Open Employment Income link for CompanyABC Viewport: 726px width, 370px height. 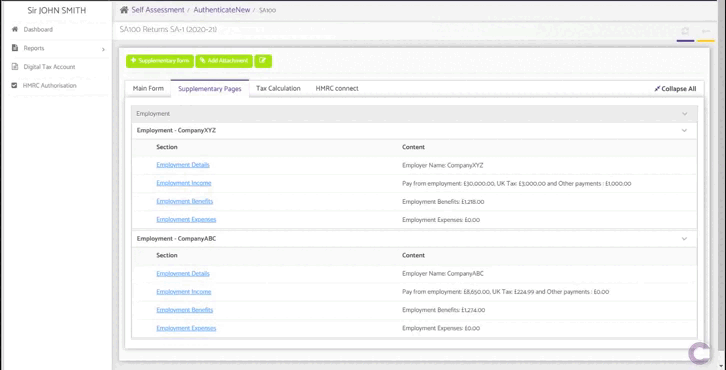click(x=184, y=292)
